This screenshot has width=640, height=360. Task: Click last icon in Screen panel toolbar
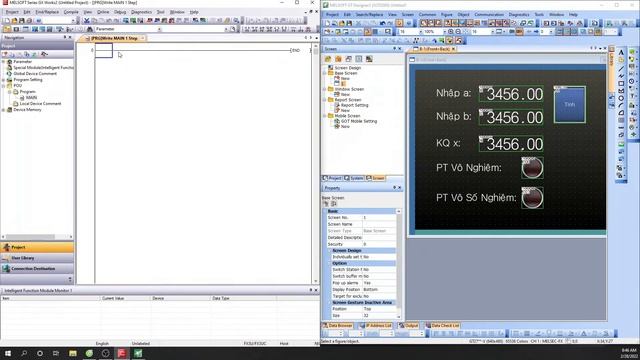[x=369, y=59]
